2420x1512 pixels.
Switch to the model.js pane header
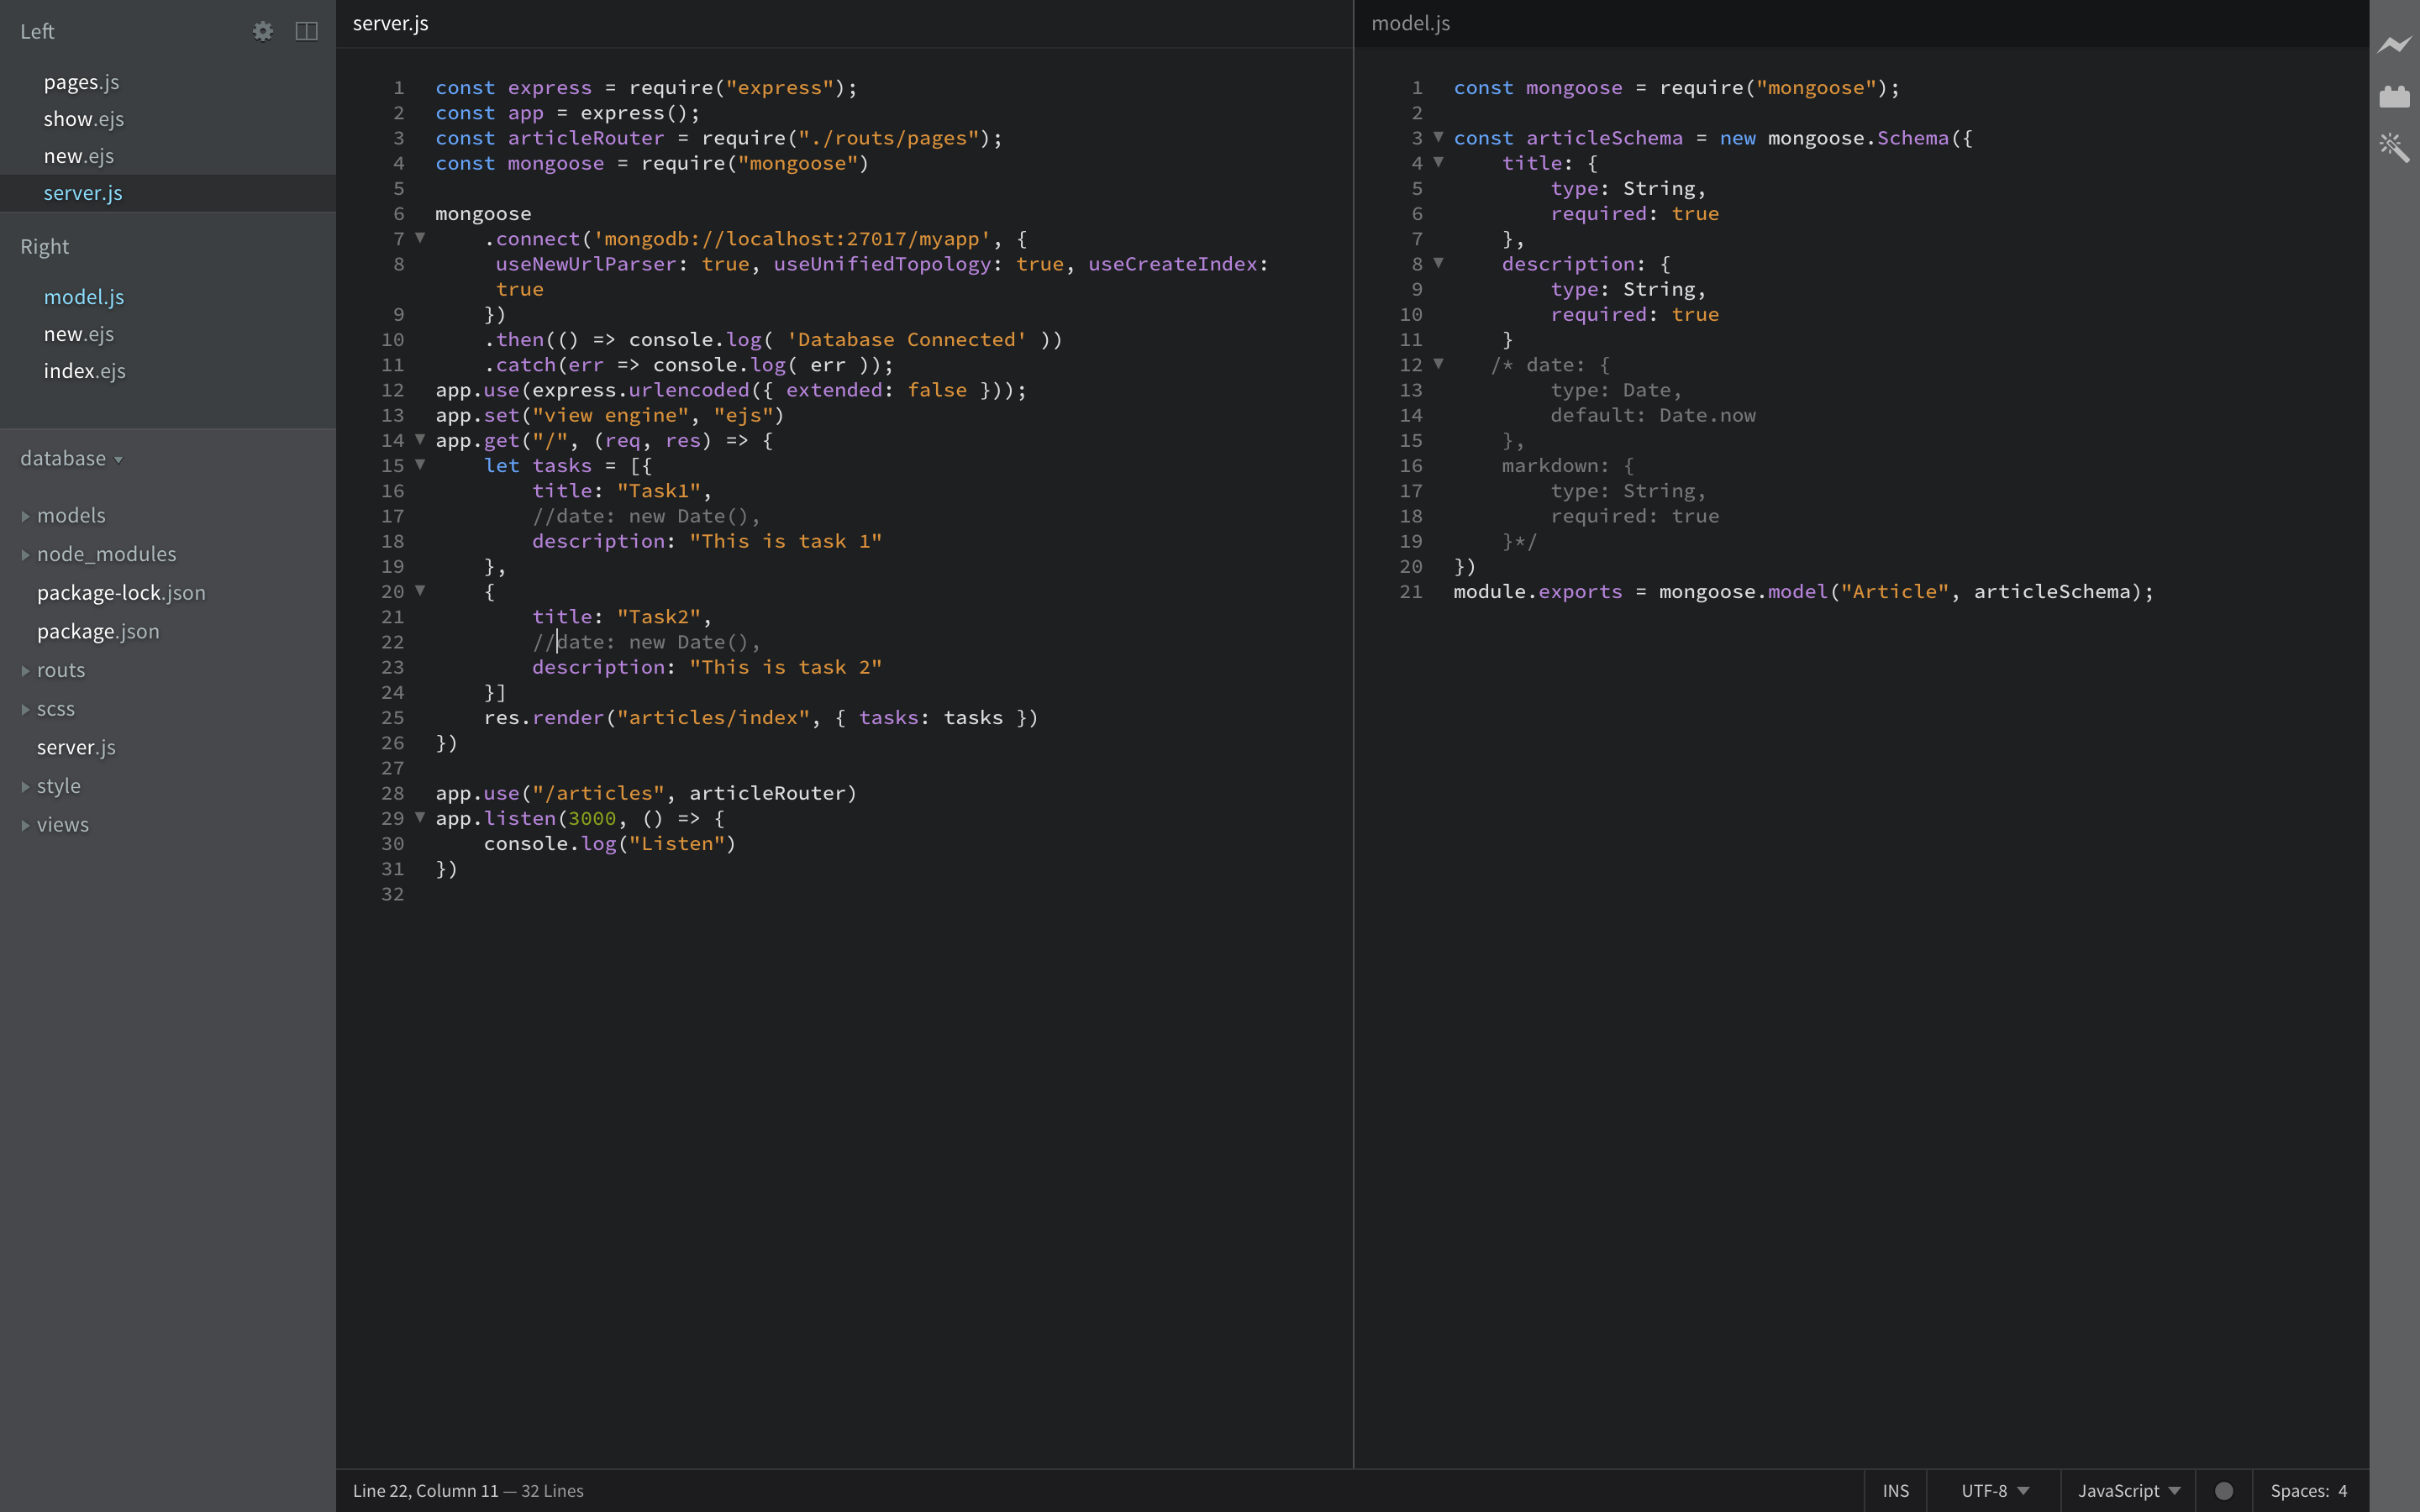1410,23
